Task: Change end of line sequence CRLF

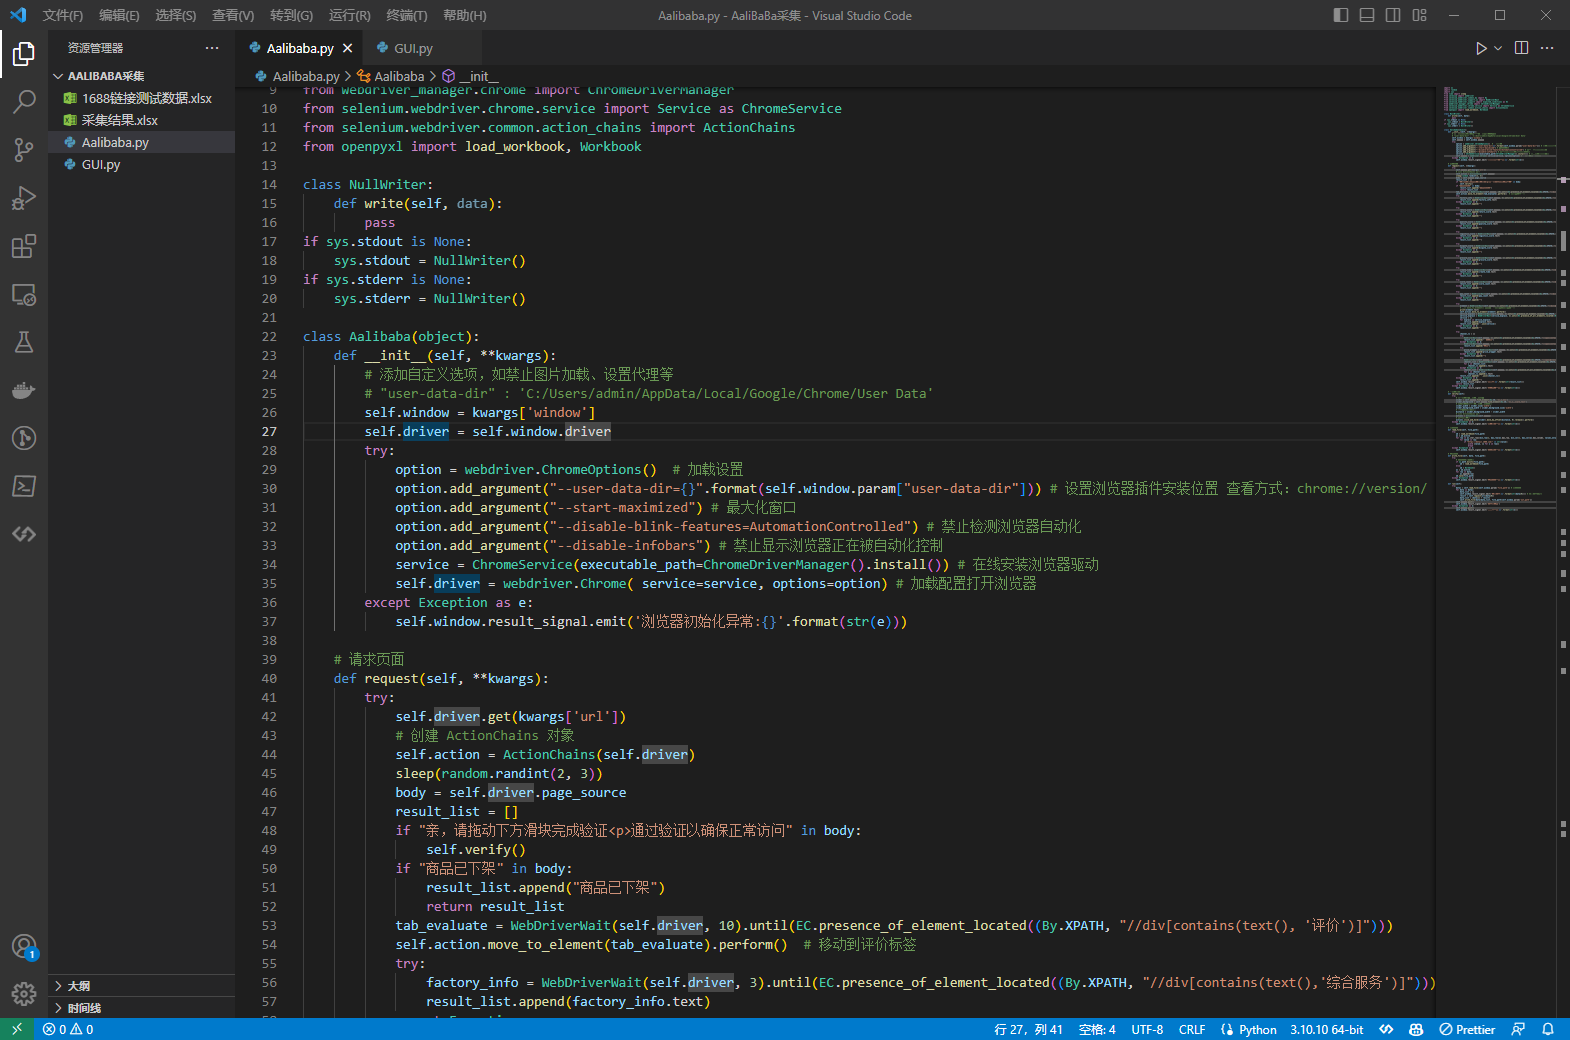Action: (1192, 1029)
